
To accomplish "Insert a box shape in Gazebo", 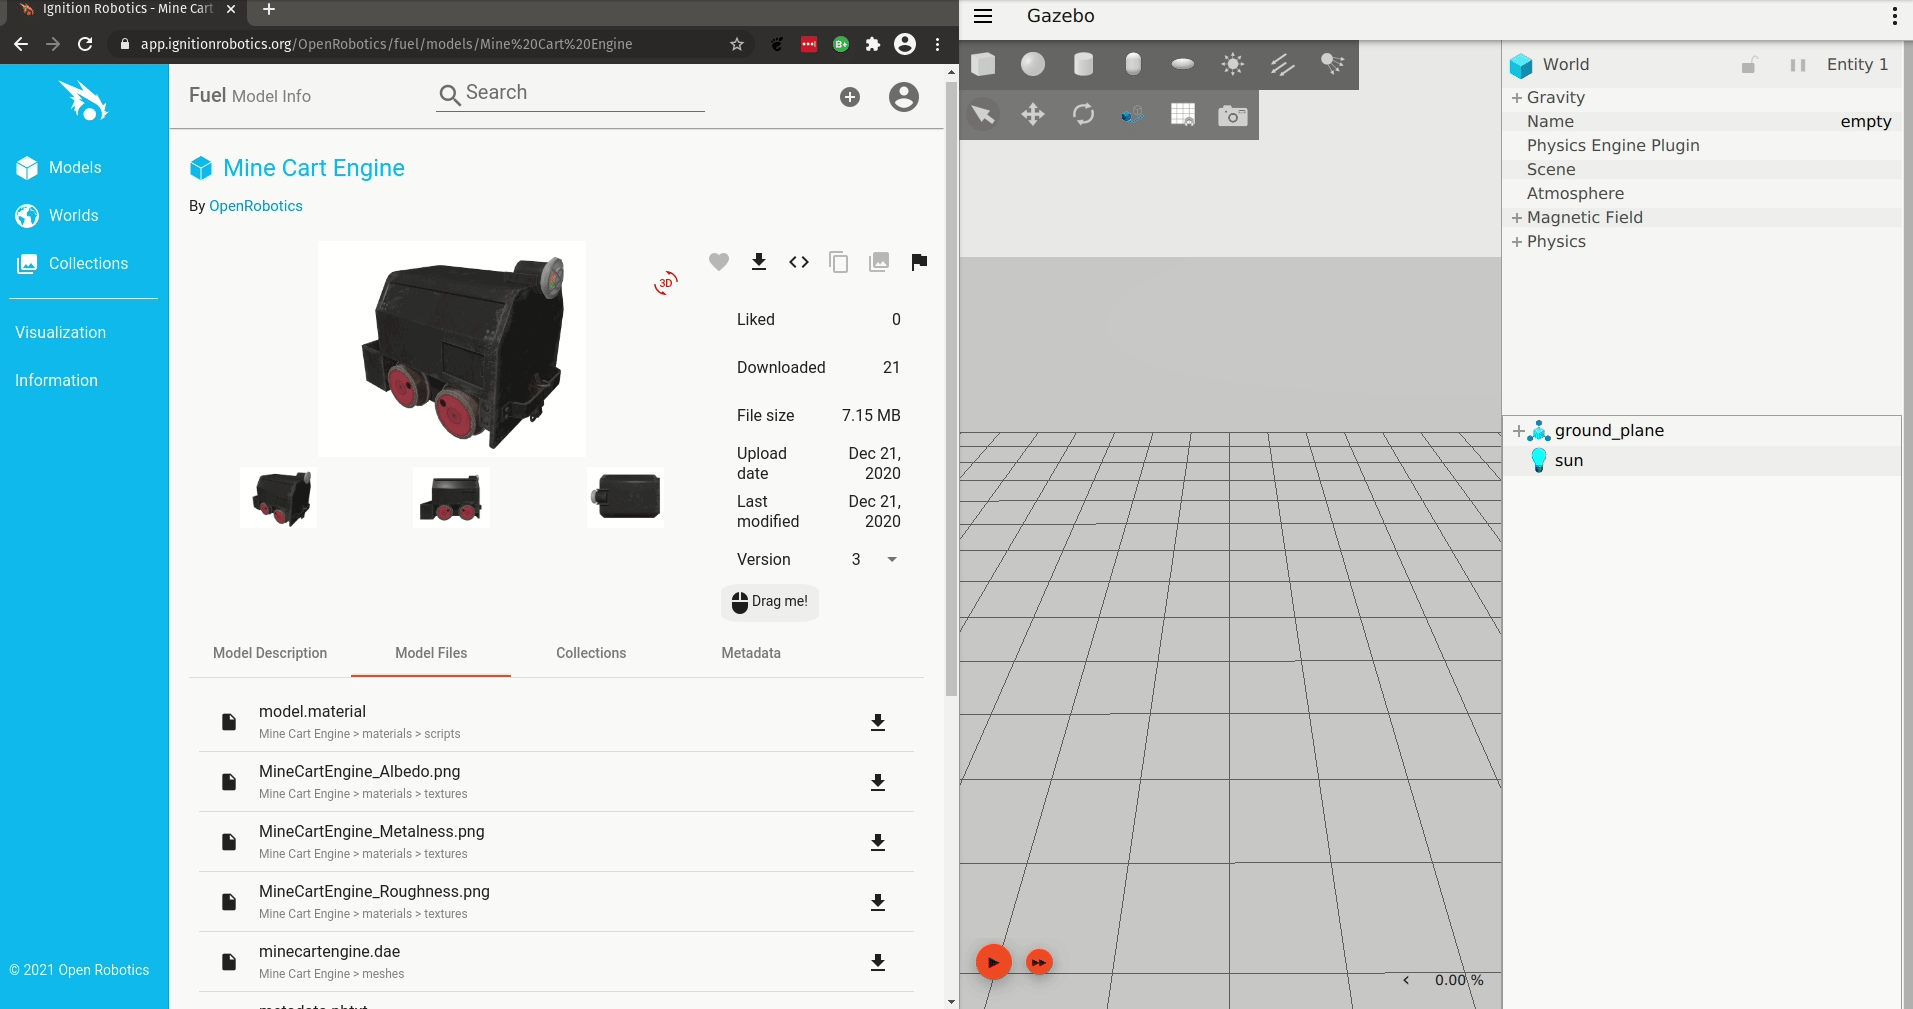I will coord(984,64).
